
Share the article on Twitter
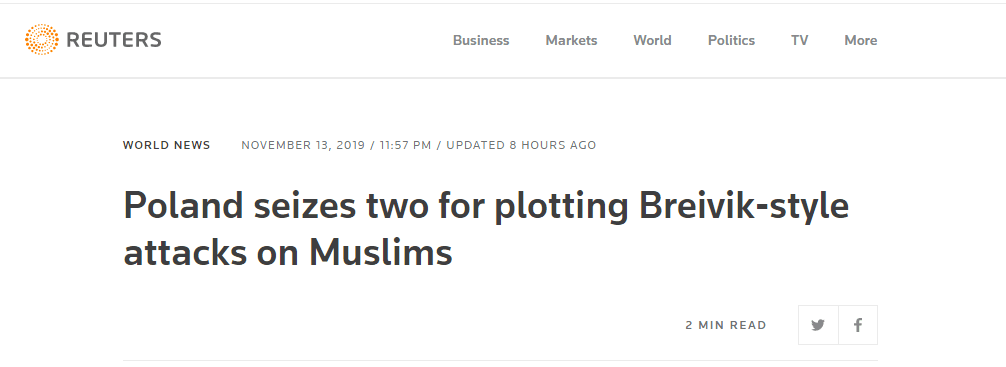[818, 325]
